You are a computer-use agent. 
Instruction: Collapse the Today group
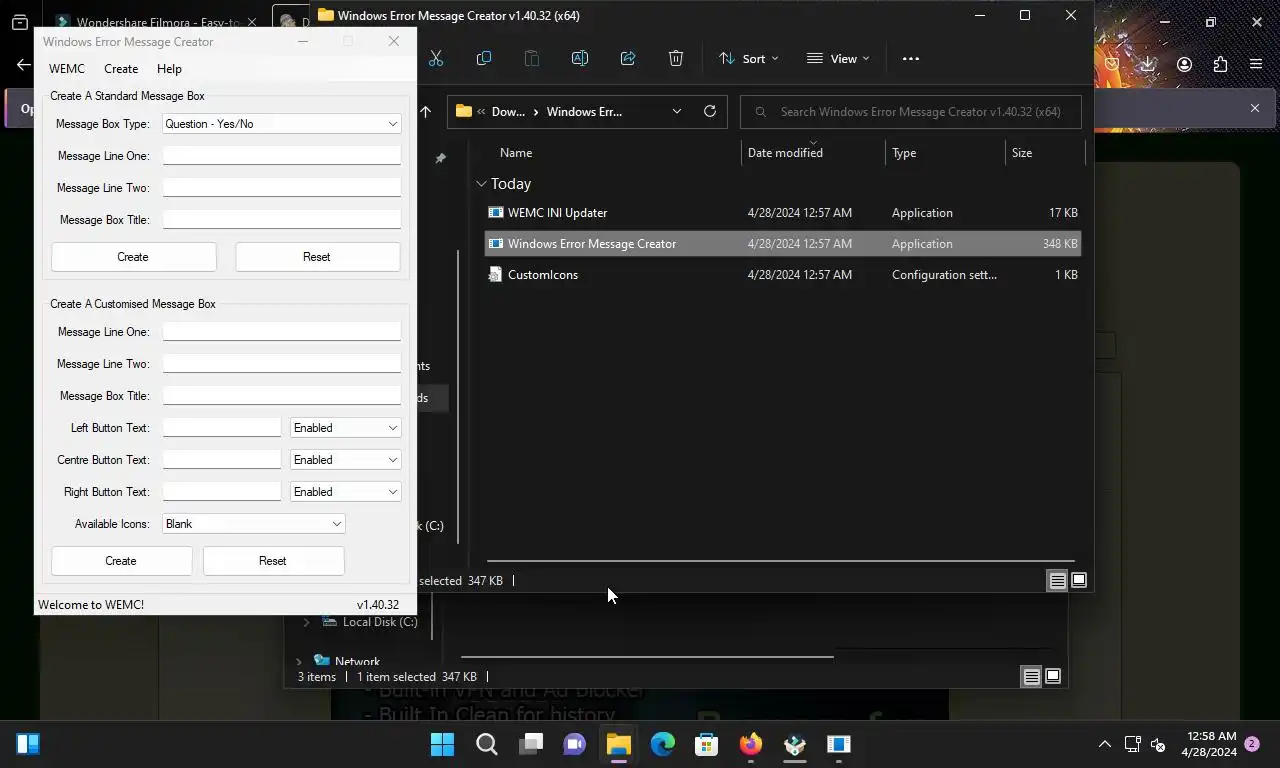point(481,184)
